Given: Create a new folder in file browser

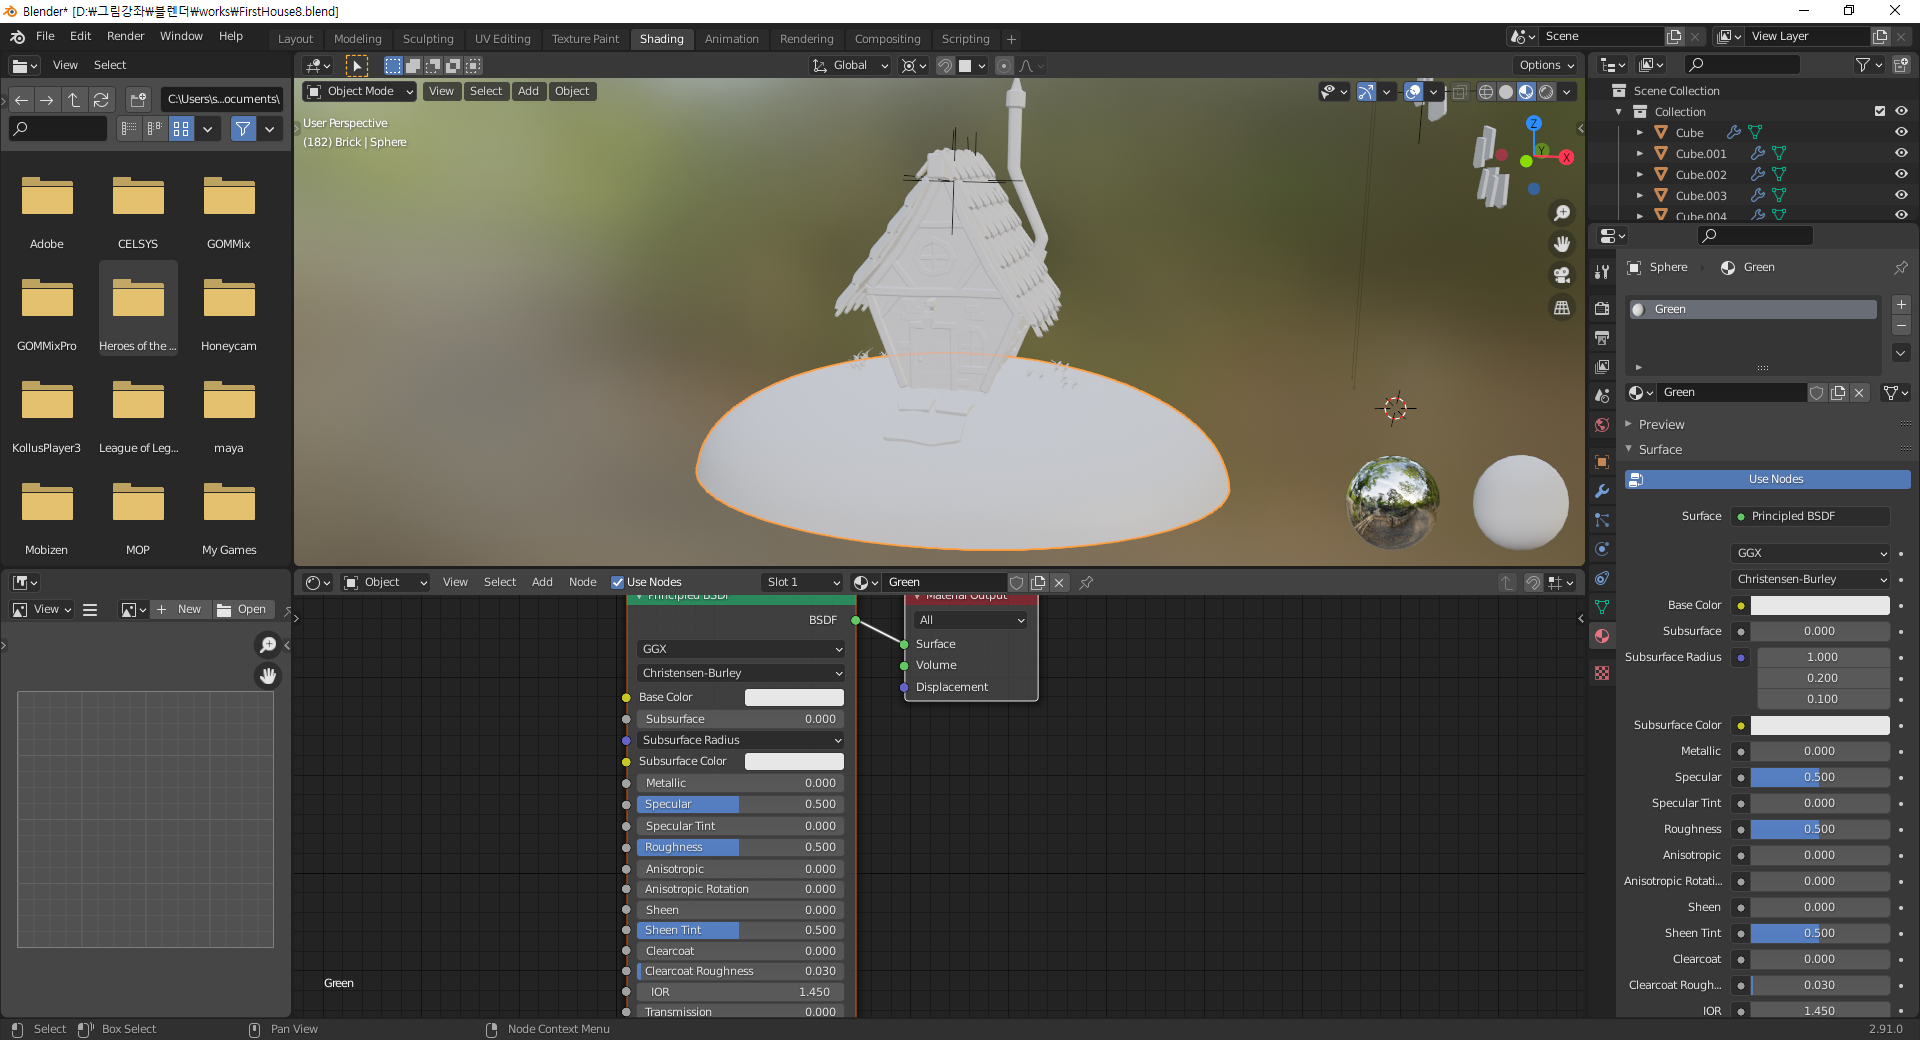Looking at the screenshot, I should (x=138, y=99).
